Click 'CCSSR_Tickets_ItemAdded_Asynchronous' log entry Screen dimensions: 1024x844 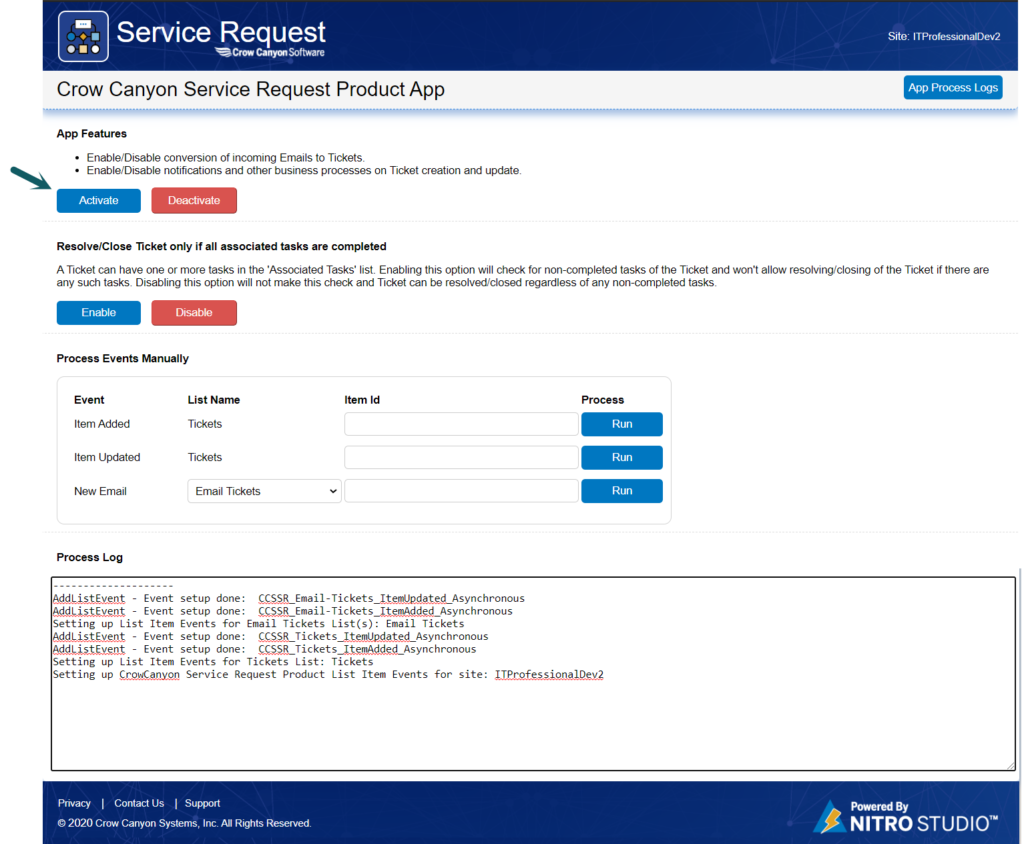point(367,649)
